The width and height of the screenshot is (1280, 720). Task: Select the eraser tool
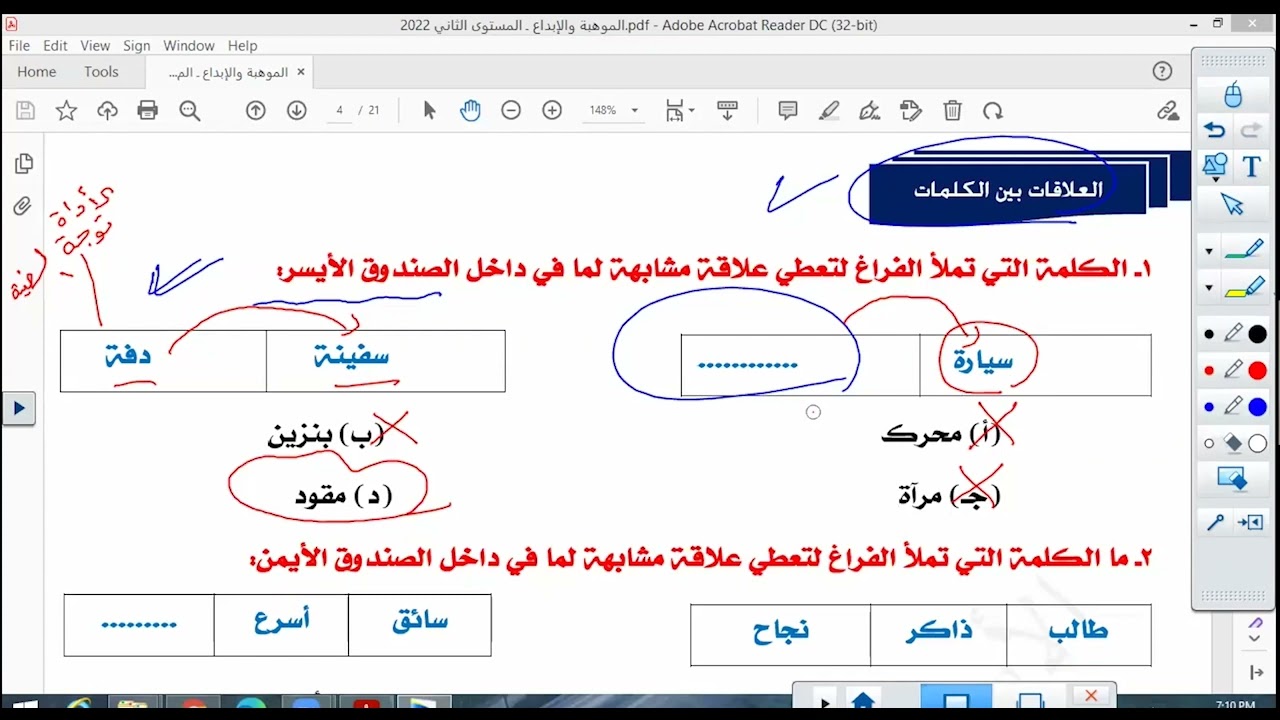[1233, 443]
